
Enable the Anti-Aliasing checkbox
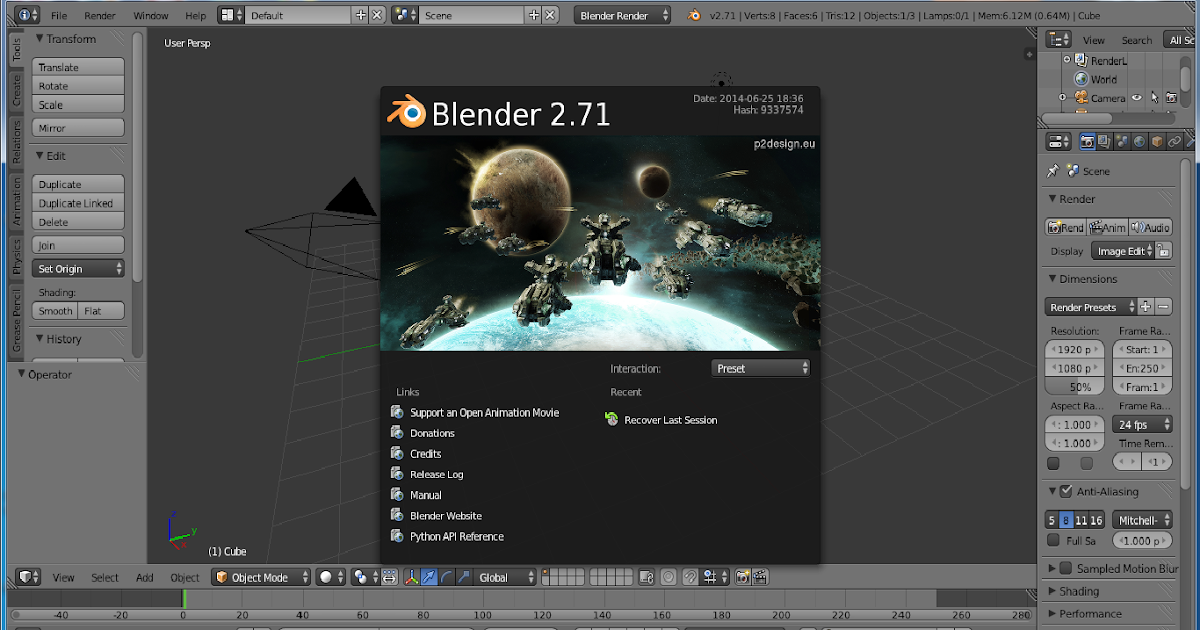click(1066, 491)
